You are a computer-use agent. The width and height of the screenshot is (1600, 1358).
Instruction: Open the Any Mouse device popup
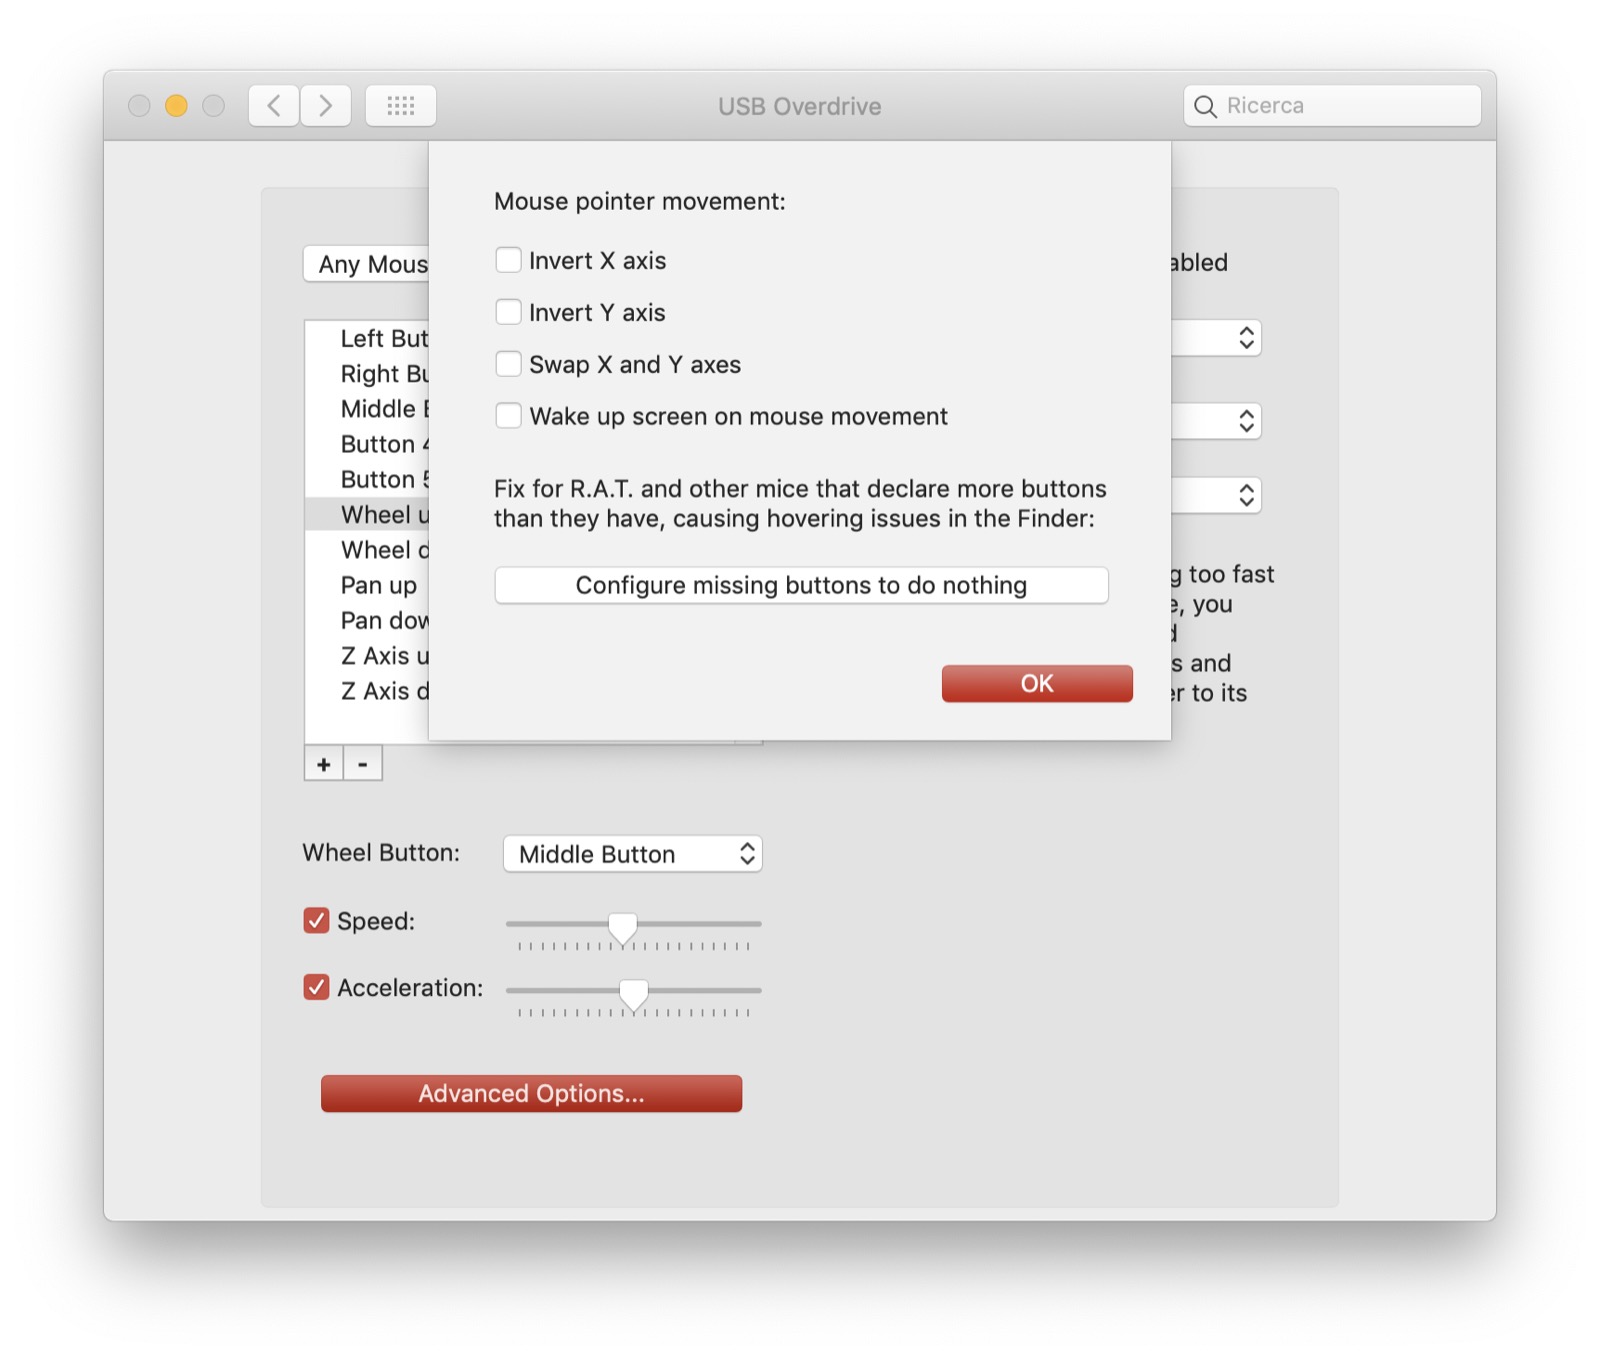(367, 264)
